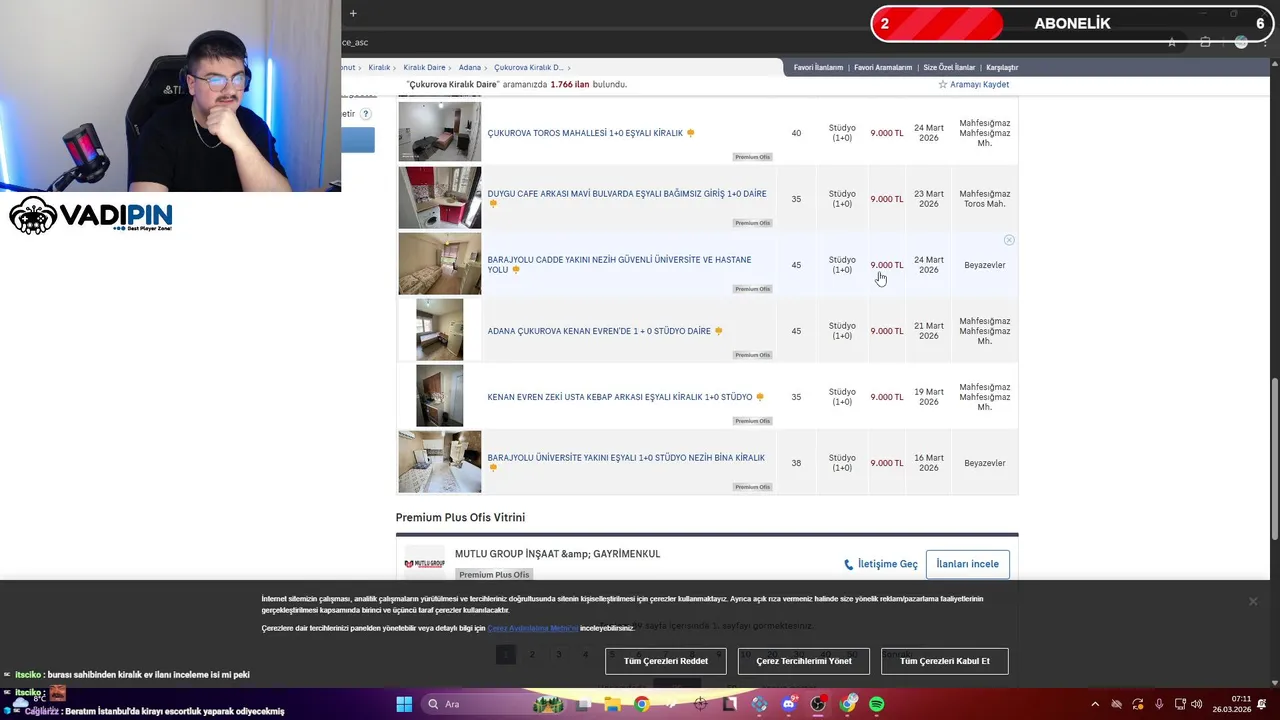View thumbnail of Barajyolu Cadde Yakını listing
1280x720 pixels.
[x=440, y=264]
